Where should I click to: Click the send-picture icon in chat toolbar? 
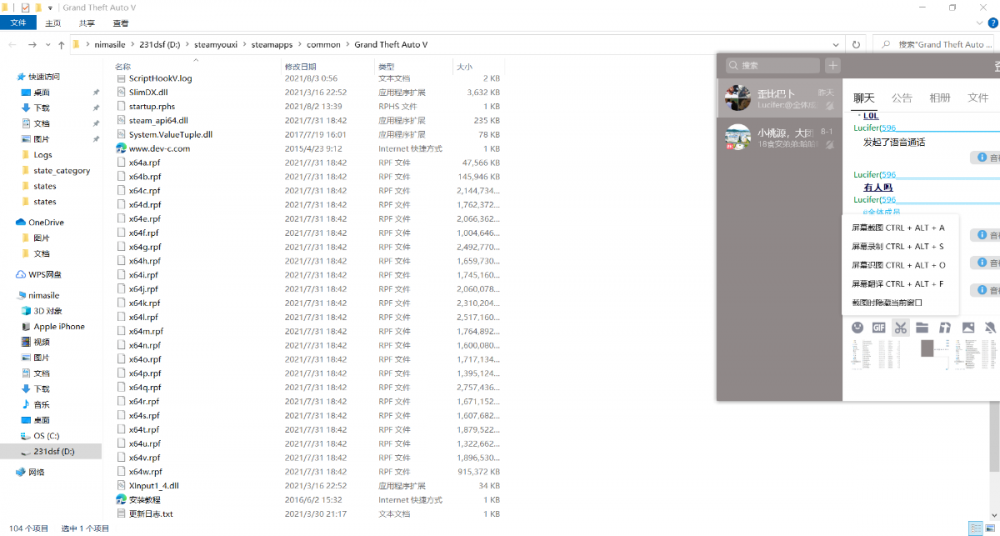pos(967,327)
